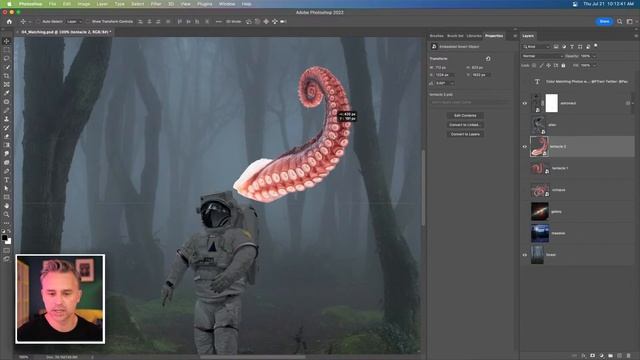Show the galaxy layer

(525, 211)
